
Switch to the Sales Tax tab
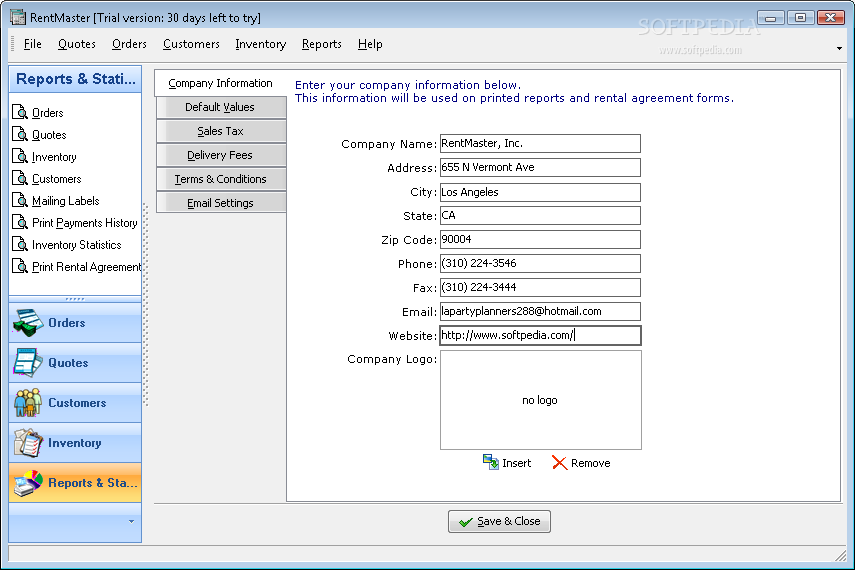point(221,131)
